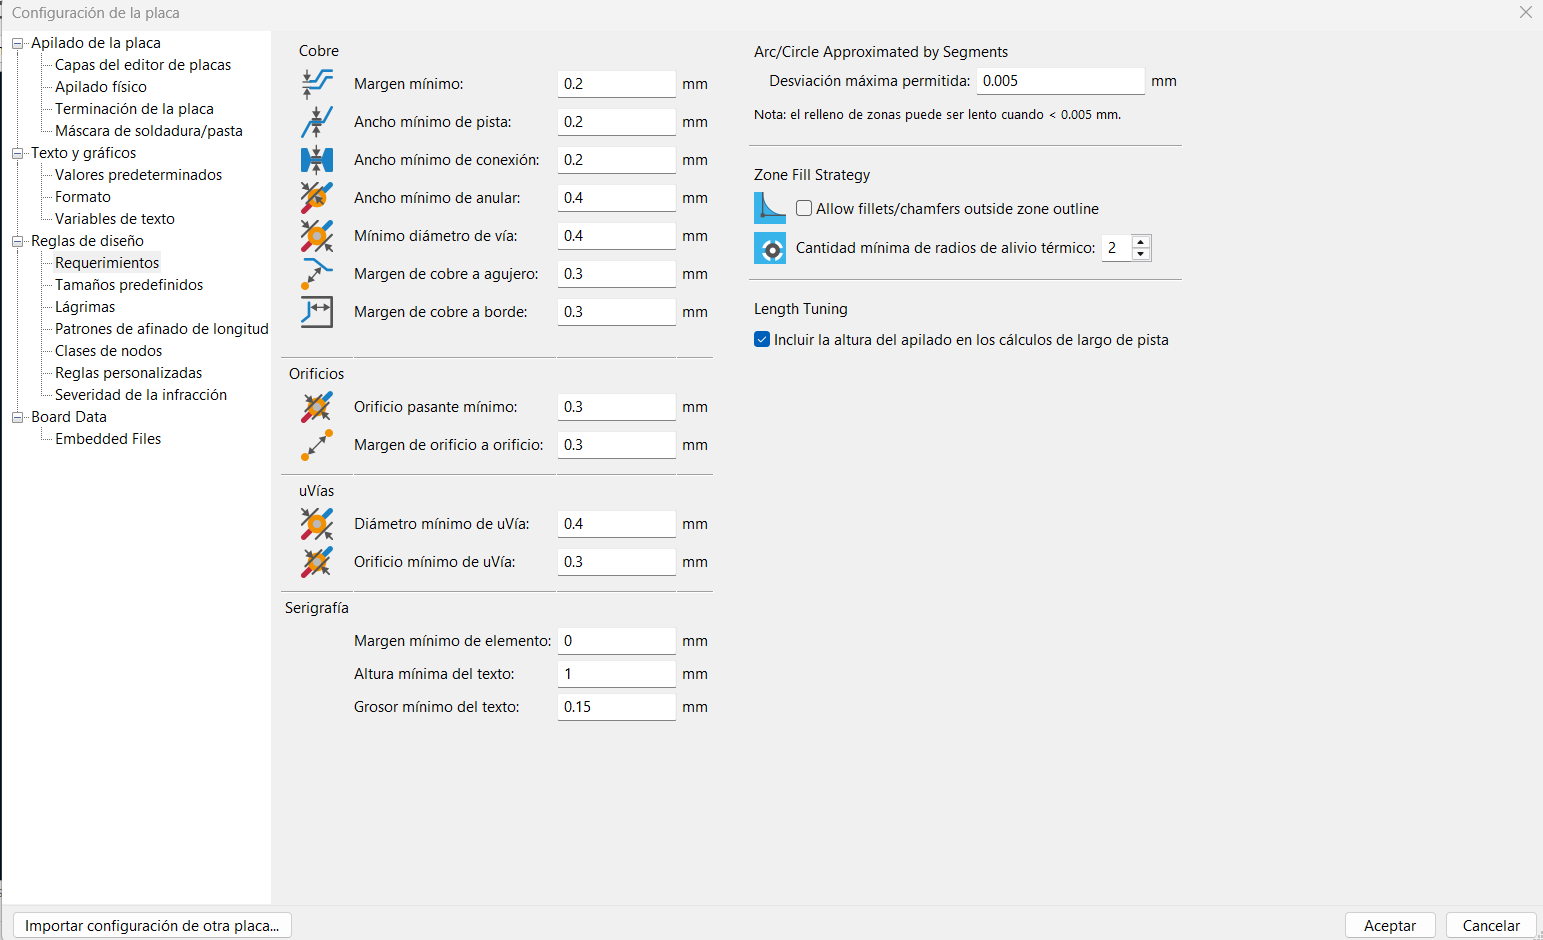Screen dimensions: 1543x940
Task: Click the copper-to-hole clearance icon
Action: [x=317, y=274]
